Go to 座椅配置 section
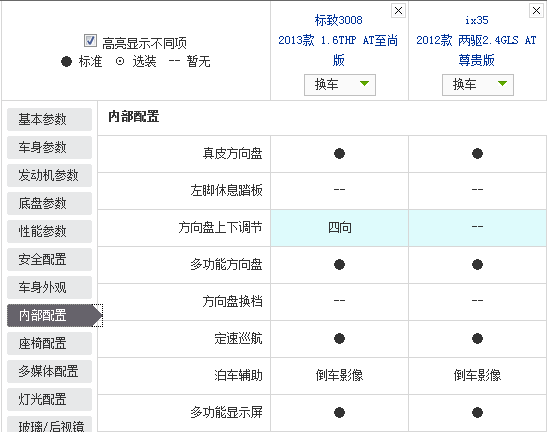Screen dimensions: 547x432 point(49,343)
